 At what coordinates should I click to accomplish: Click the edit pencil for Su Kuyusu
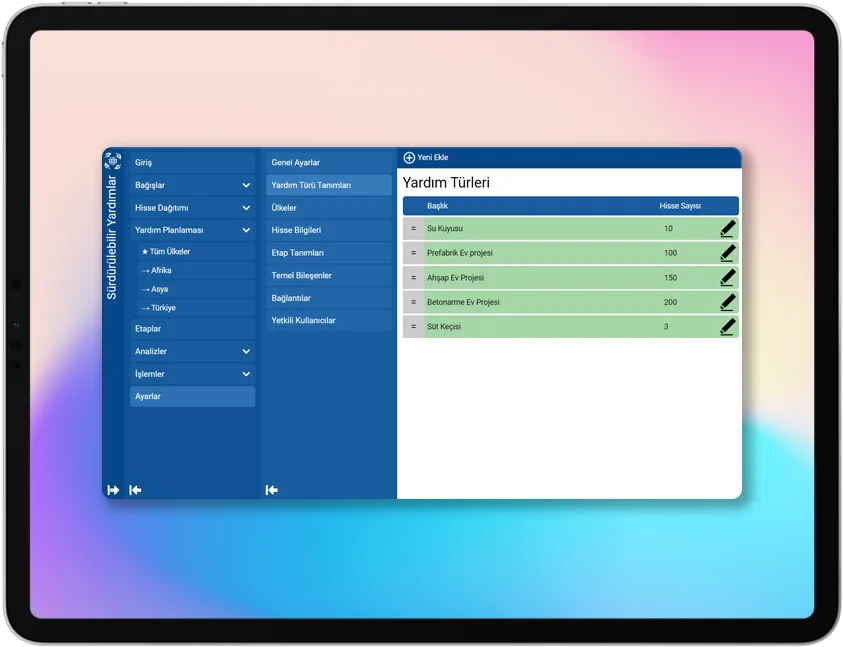click(x=728, y=229)
